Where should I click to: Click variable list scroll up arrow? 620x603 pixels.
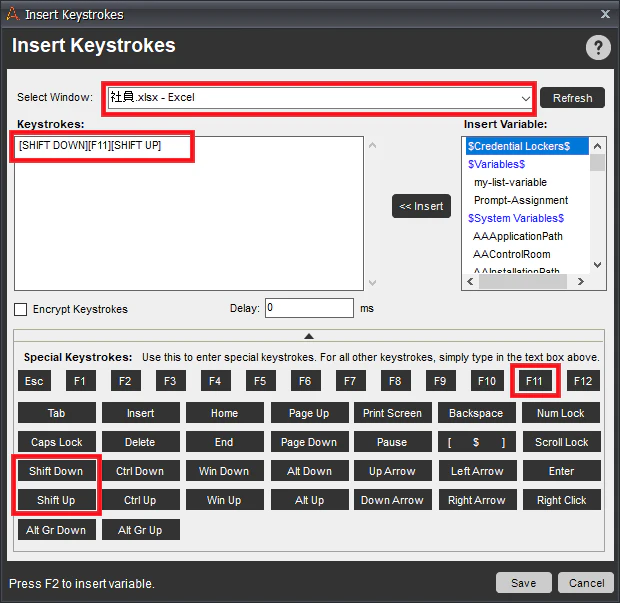(x=597, y=146)
